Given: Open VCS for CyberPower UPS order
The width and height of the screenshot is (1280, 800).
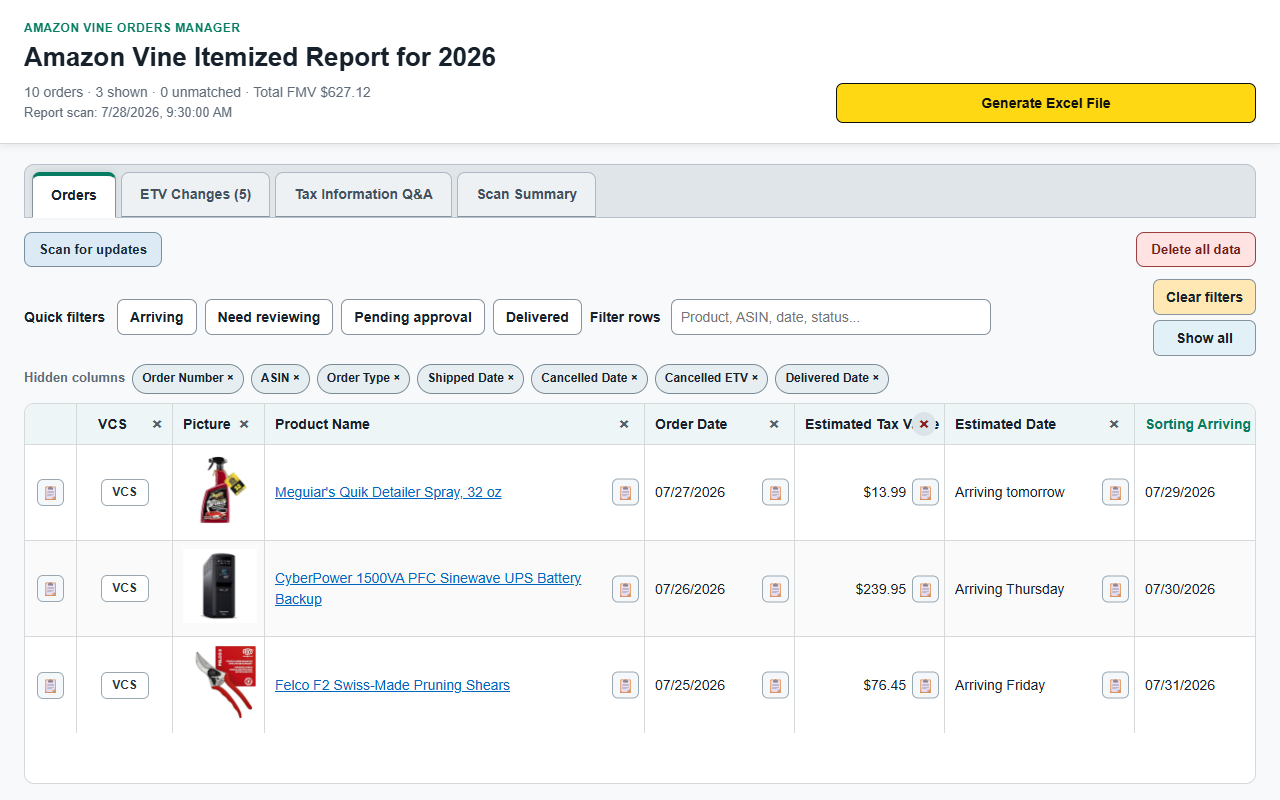Looking at the screenshot, I should coord(125,589).
